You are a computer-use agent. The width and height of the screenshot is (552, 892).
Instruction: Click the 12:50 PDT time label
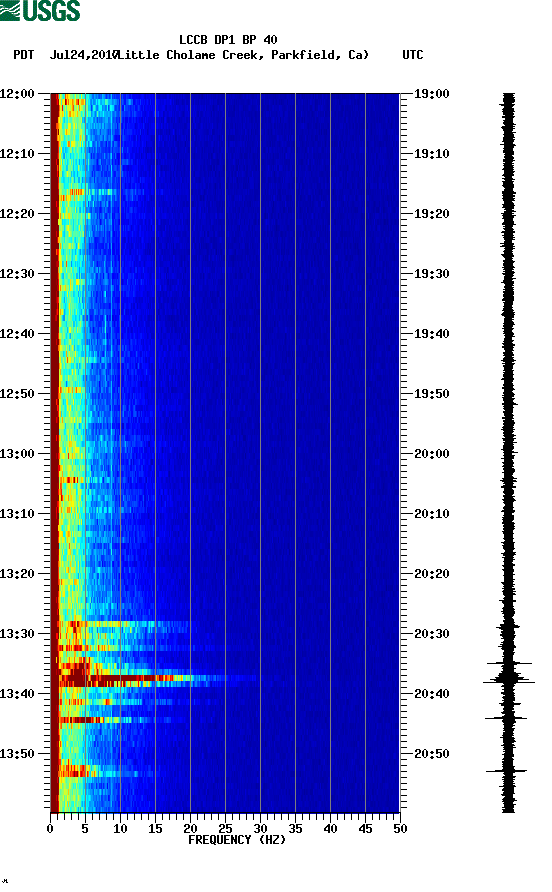point(18,394)
